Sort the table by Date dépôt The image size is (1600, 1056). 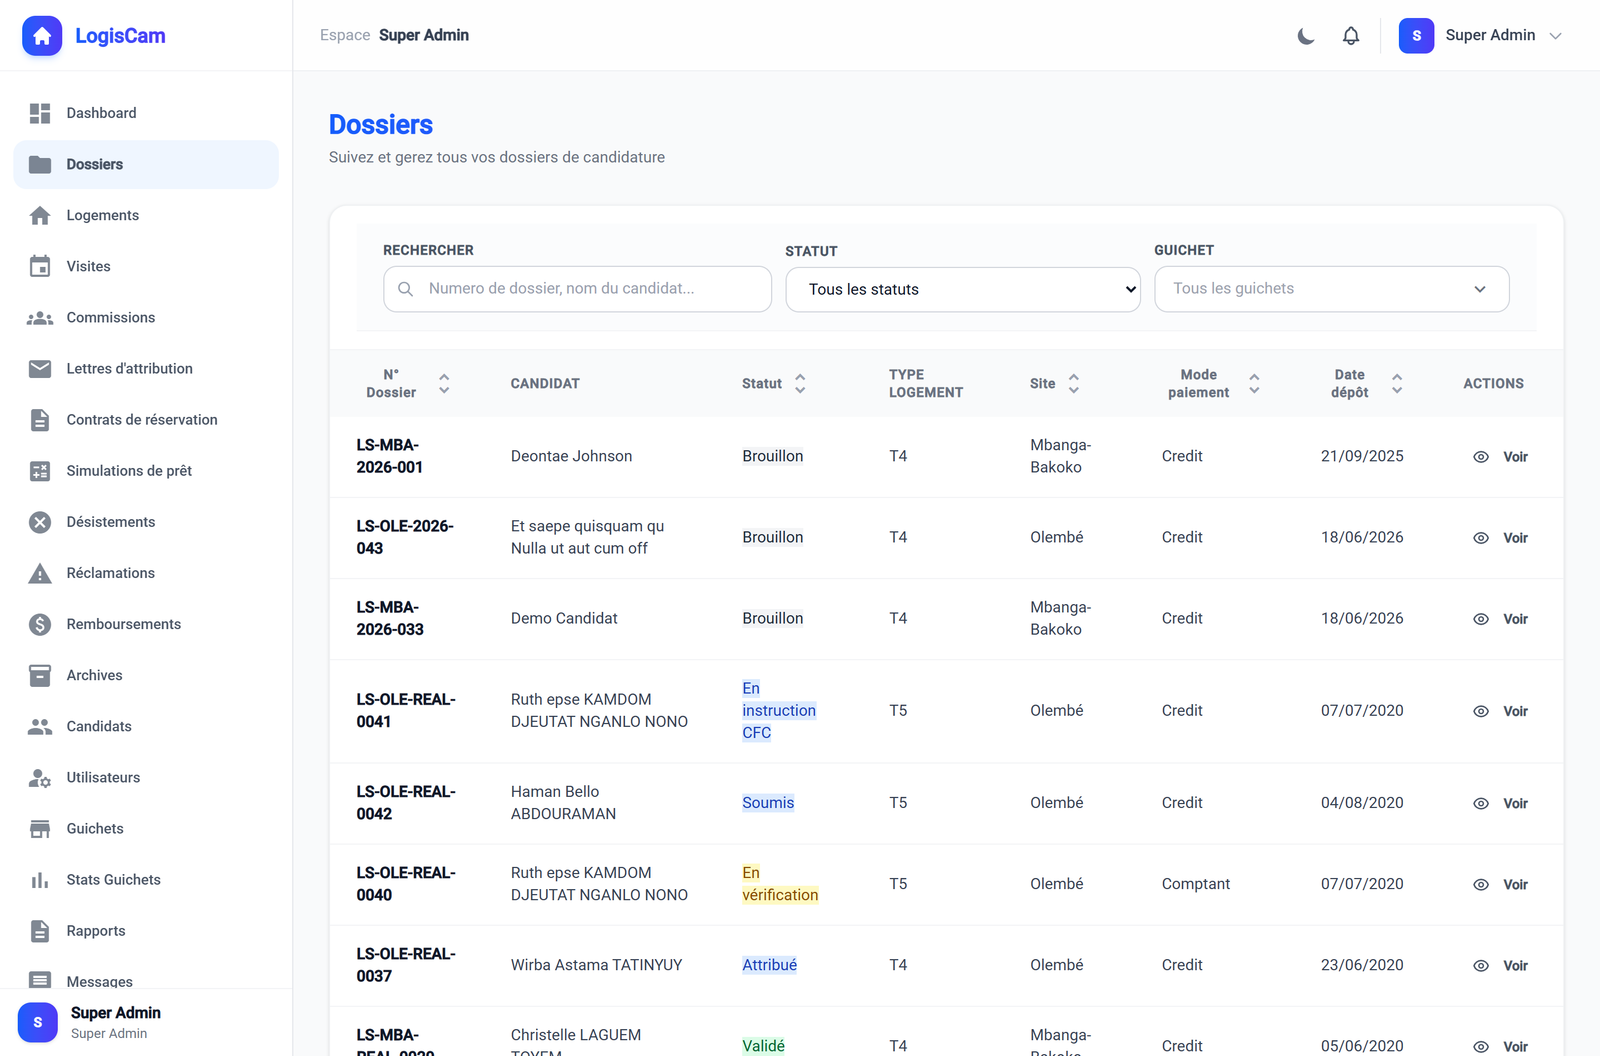1366,383
